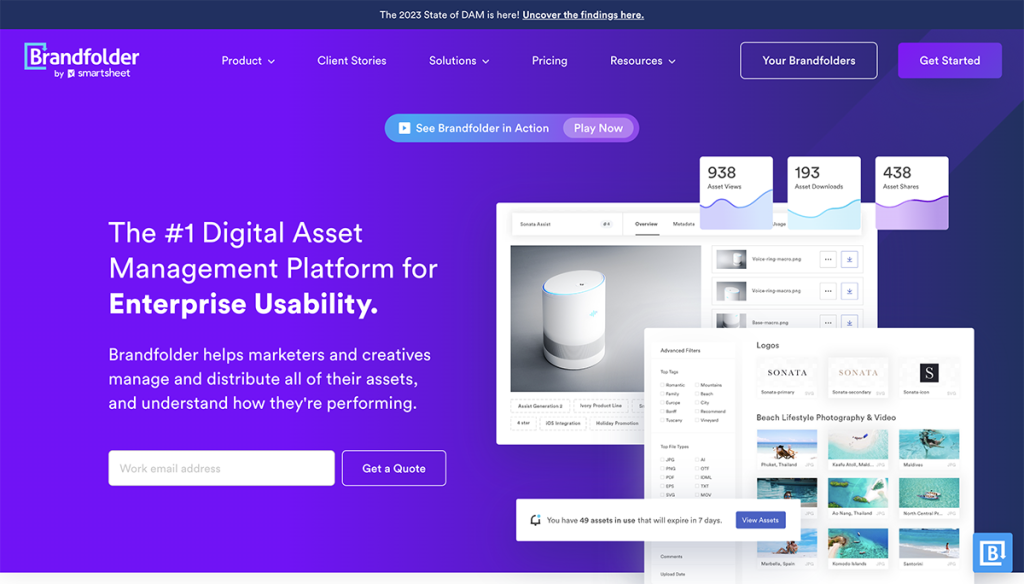
Task: Click the play icon in the demo banner
Action: click(x=404, y=128)
